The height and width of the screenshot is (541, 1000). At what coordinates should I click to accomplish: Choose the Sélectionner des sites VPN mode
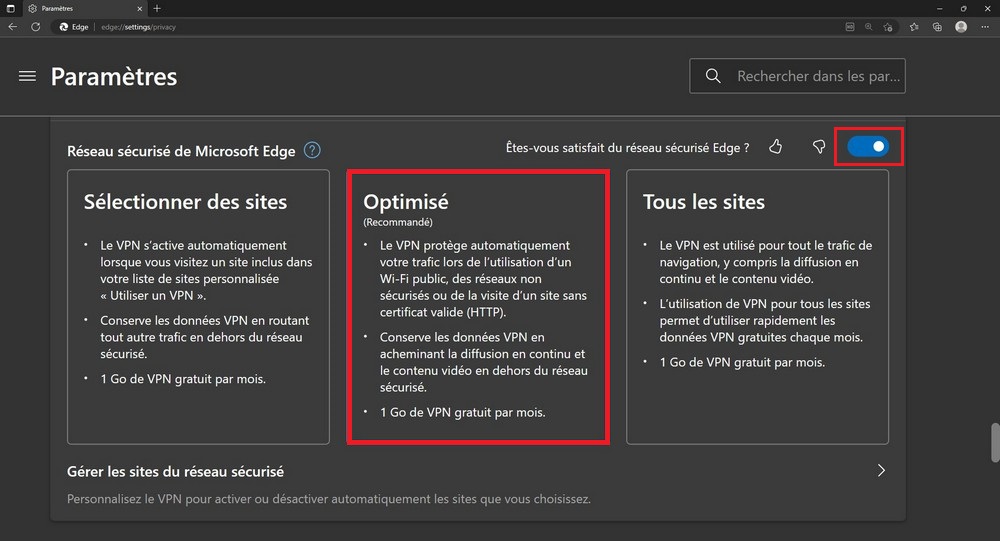(x=198, y=306)
